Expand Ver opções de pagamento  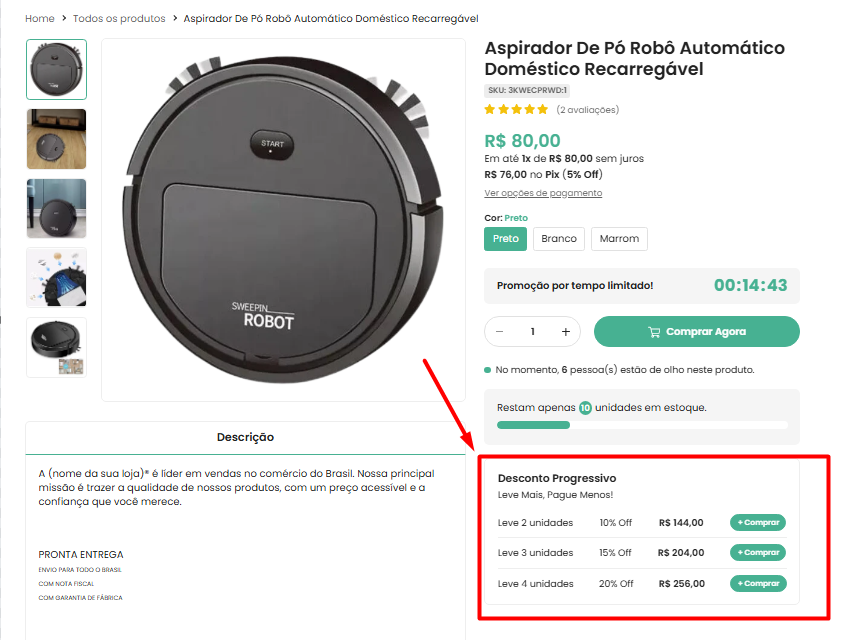[543, 193]
